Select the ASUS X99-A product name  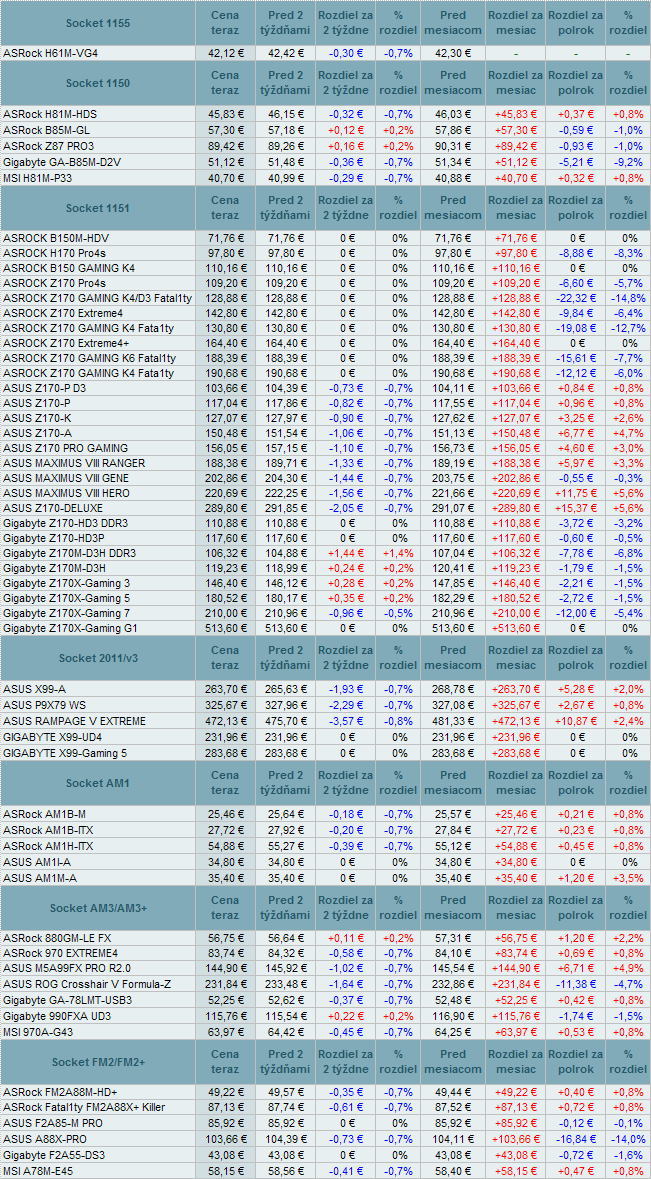pyautogui.click(x=34, y=689)
